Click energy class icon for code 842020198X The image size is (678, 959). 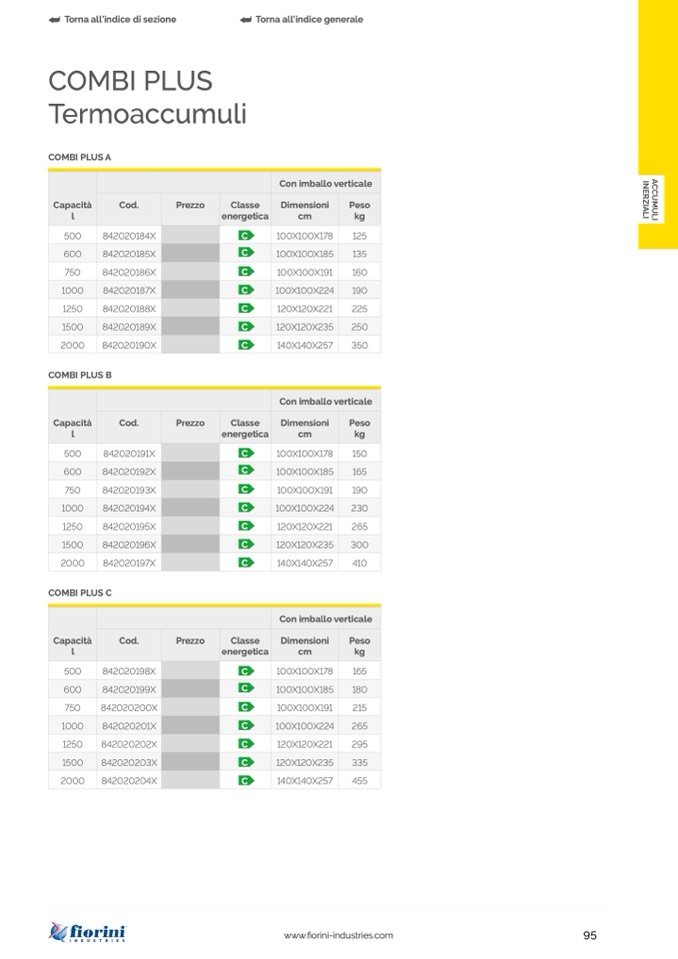245,671
